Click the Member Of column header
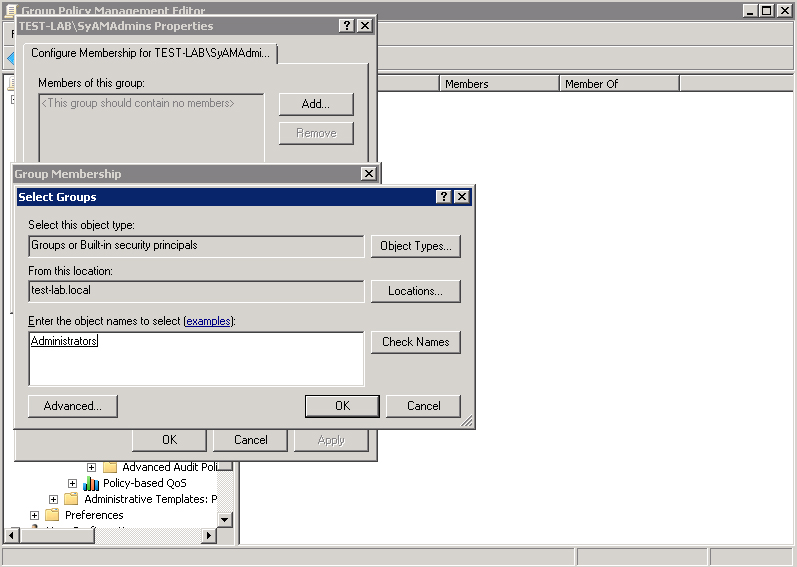 [x=619, y=84]
